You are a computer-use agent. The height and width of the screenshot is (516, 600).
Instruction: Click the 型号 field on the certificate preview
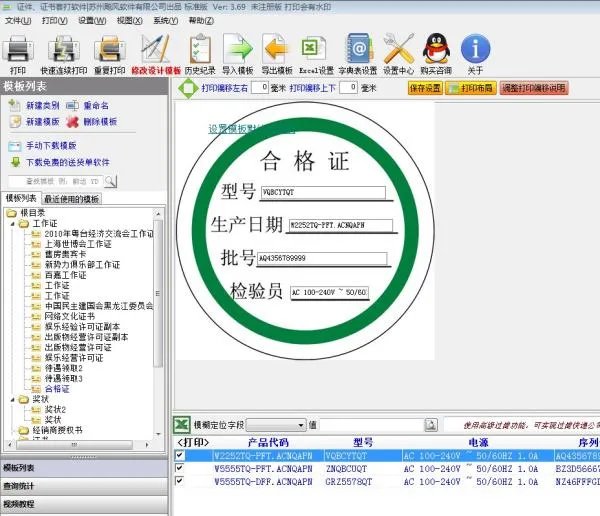(x=323, y=192)
